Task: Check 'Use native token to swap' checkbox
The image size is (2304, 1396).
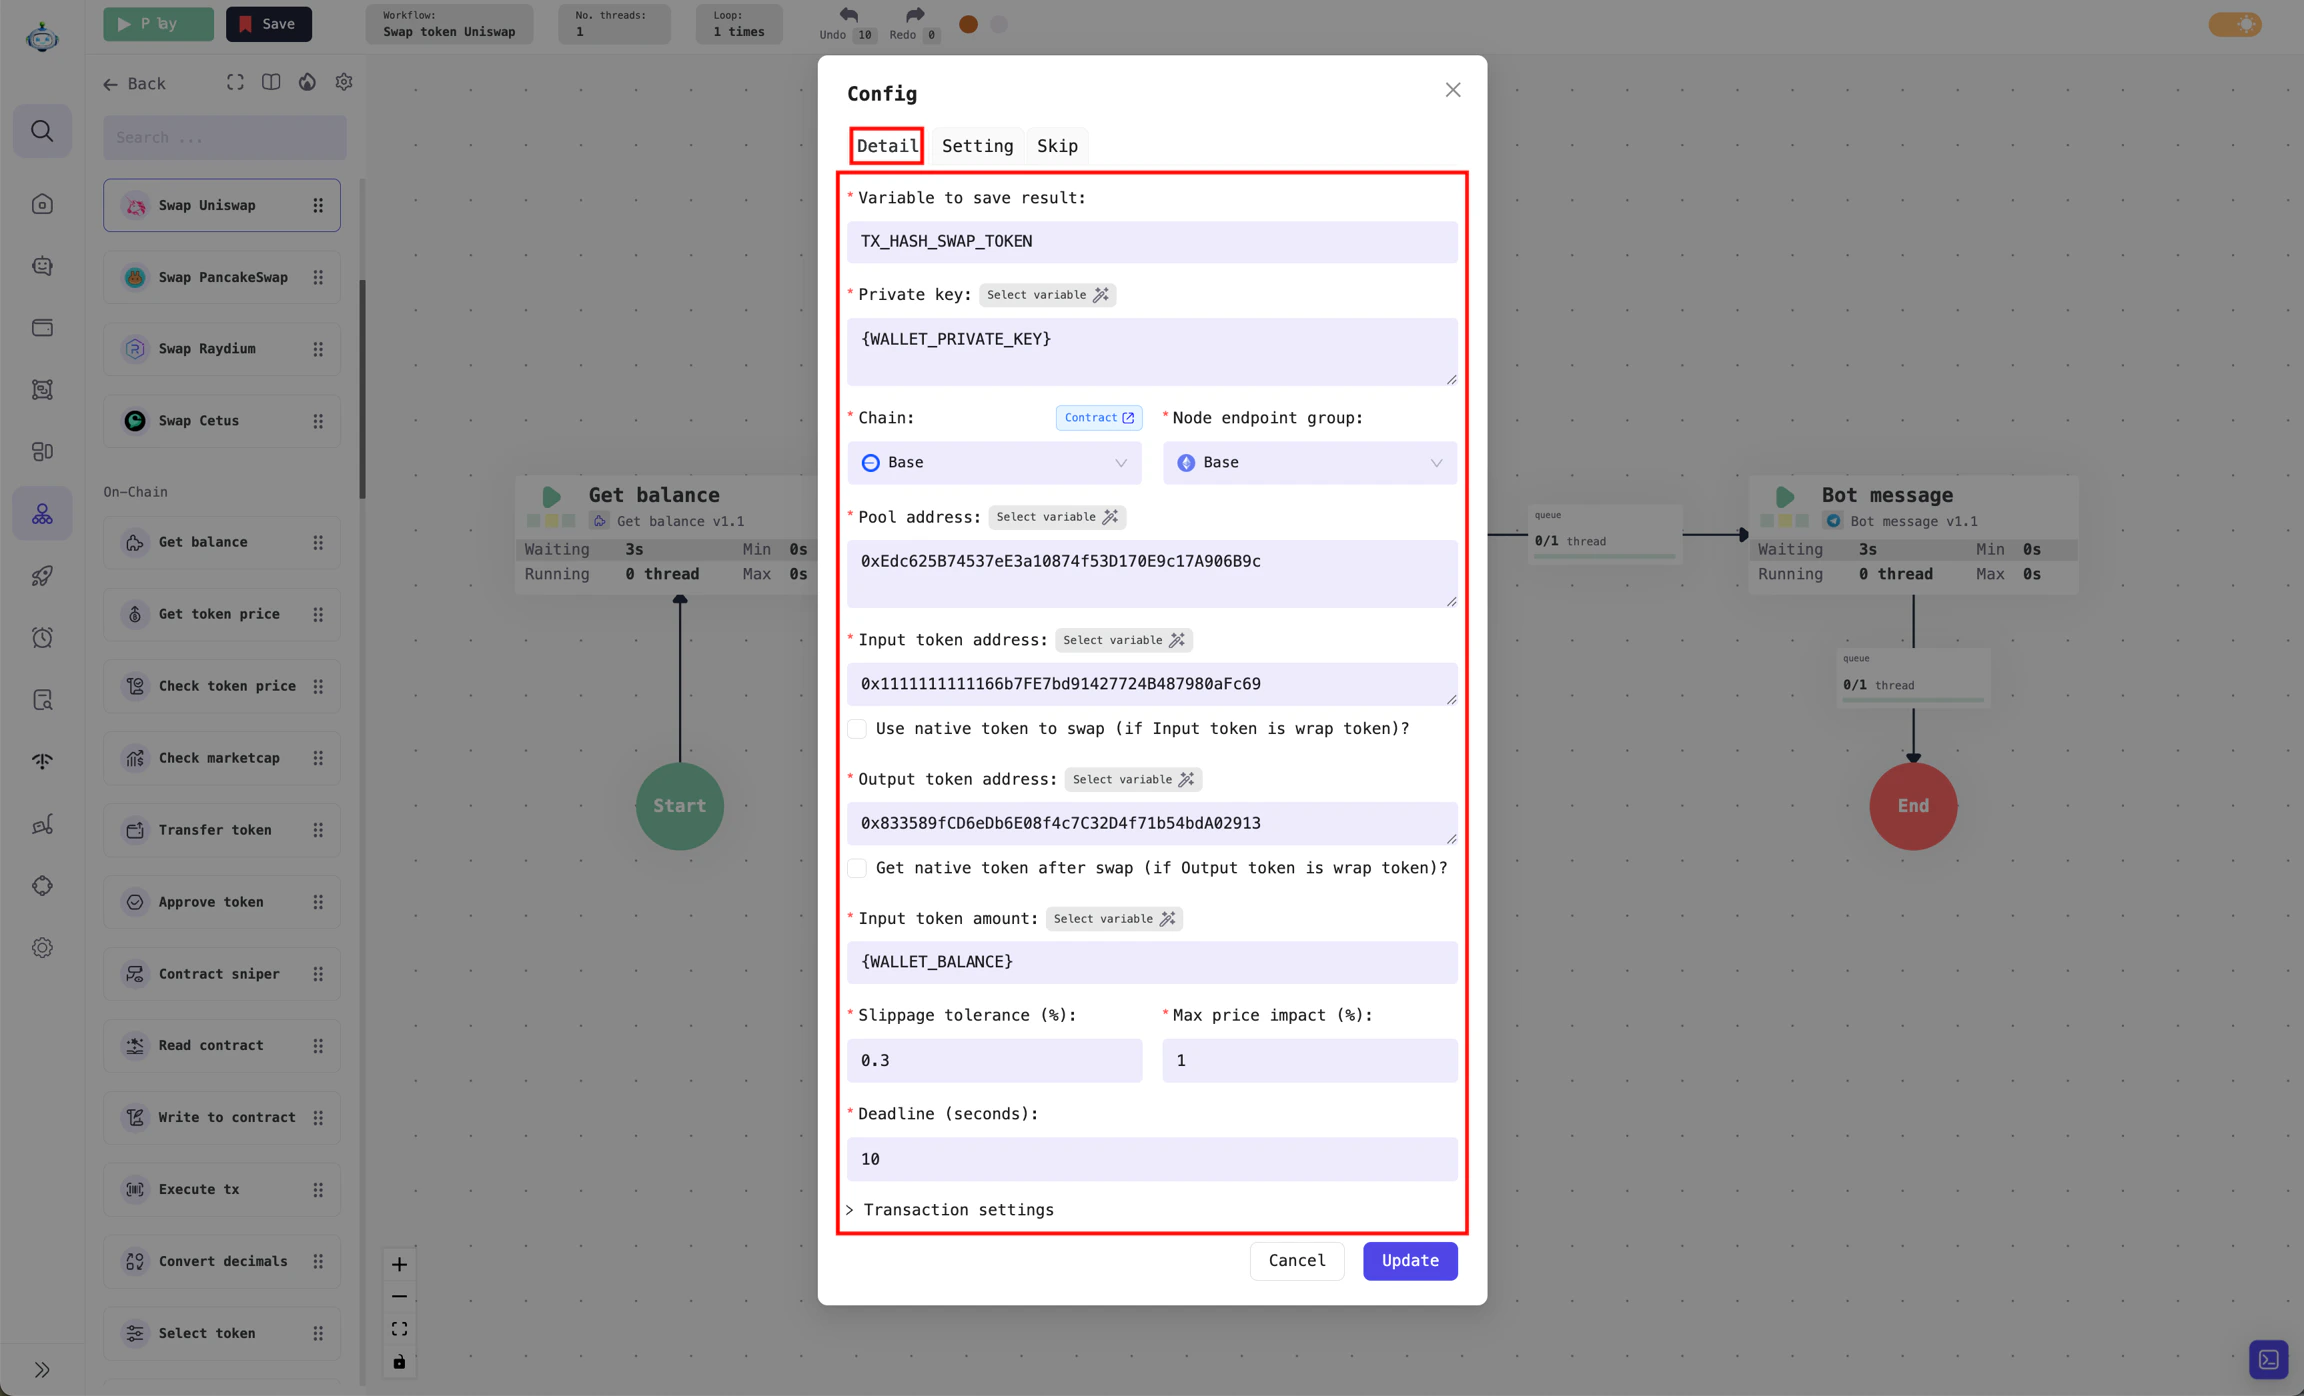Action: point(857,729)
